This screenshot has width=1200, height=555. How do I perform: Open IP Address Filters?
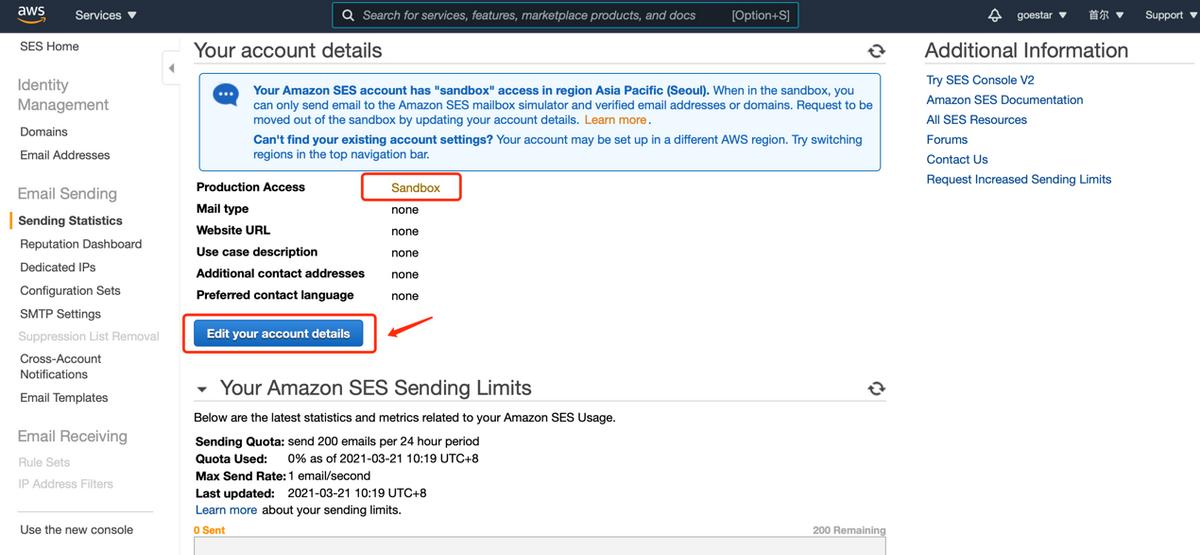66,484
